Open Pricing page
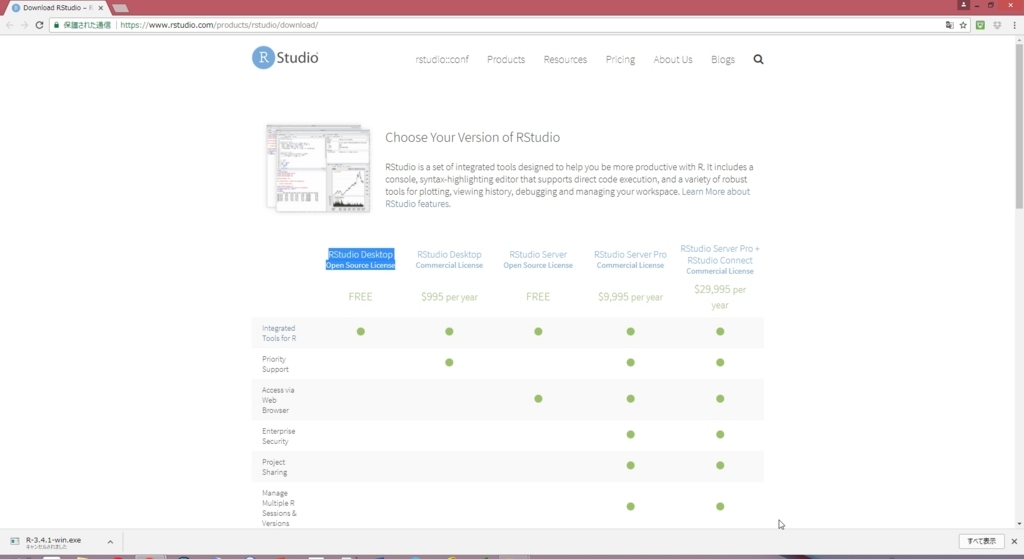 [620, 59]
